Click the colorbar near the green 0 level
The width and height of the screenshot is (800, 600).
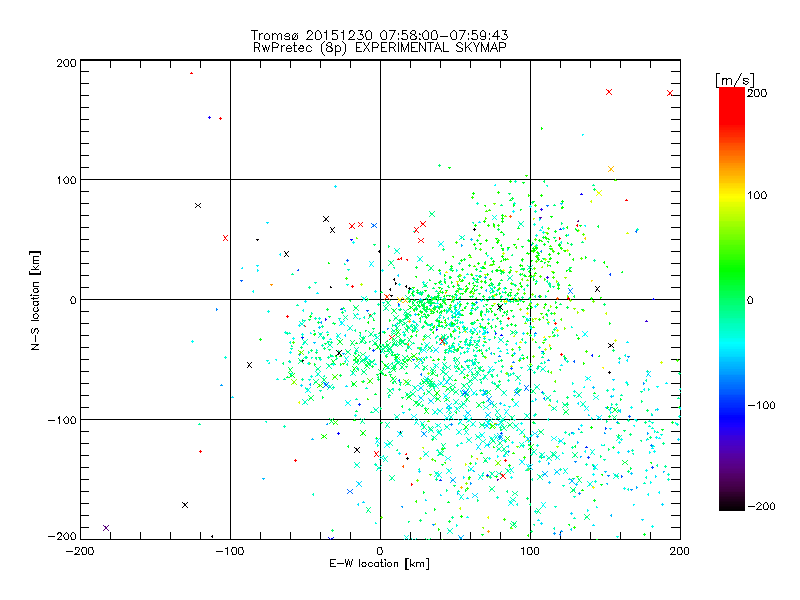[x=732, y=300]
